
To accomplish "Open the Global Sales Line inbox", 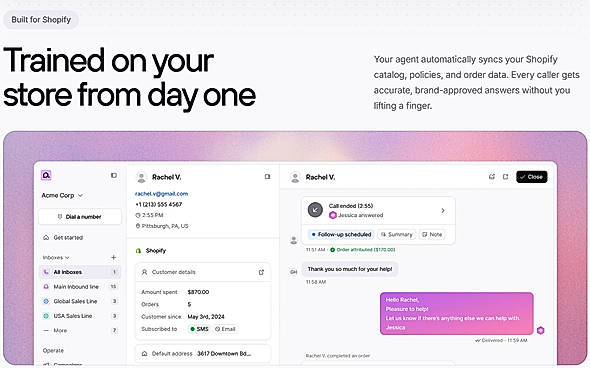I will point(80,301).
